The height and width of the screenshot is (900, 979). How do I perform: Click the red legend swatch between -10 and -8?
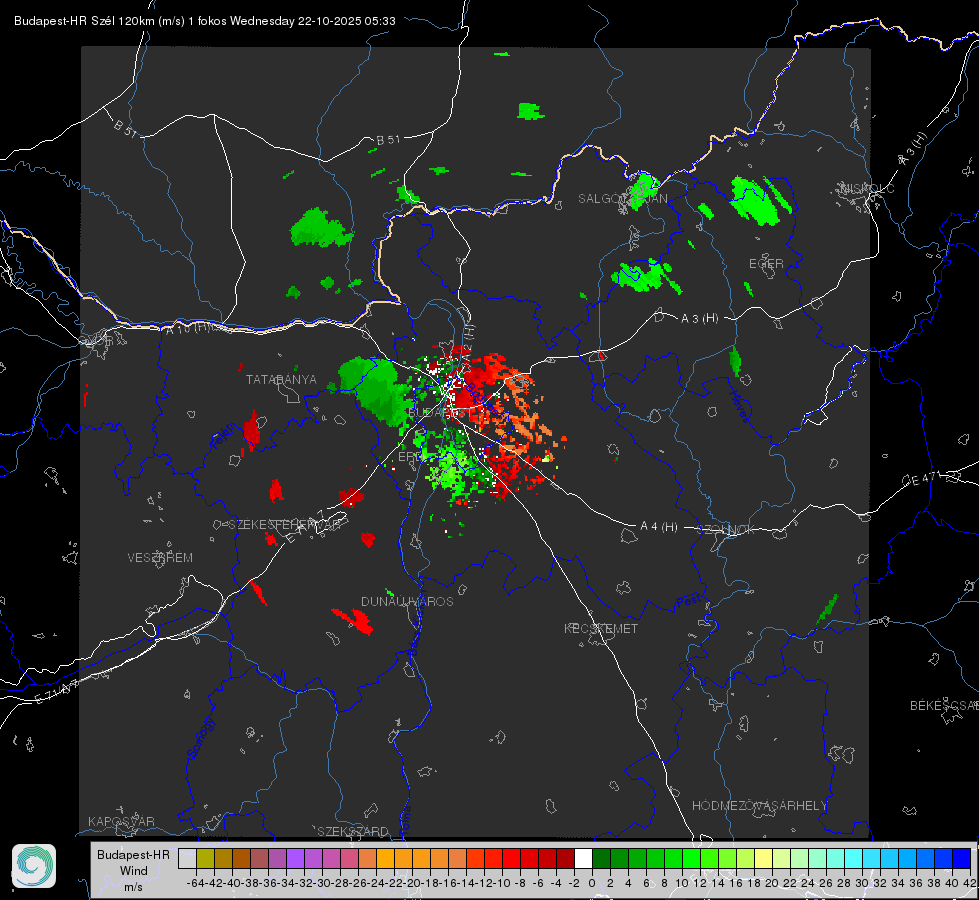[x=511, y=858]
